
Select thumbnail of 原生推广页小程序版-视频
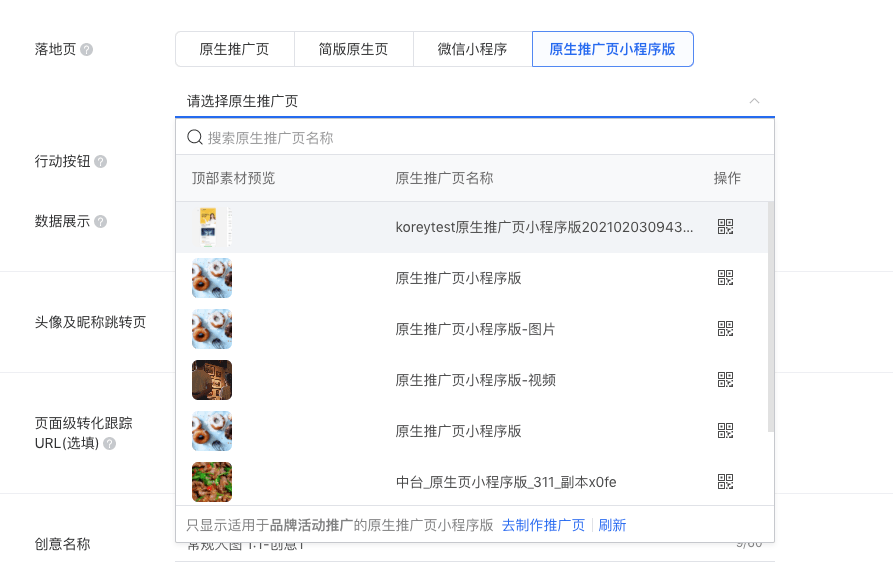tap(212, 380)
